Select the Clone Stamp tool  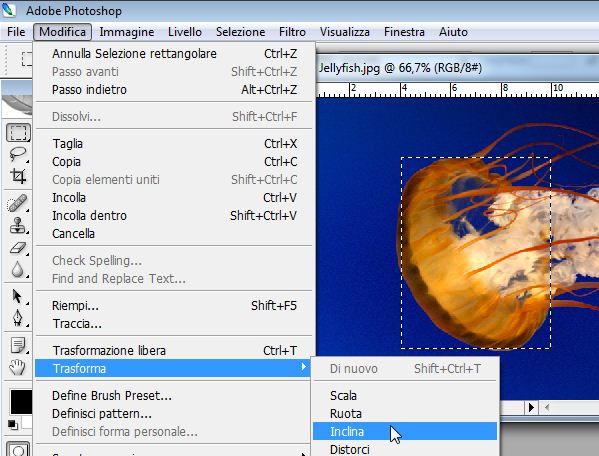click(18, 225)
